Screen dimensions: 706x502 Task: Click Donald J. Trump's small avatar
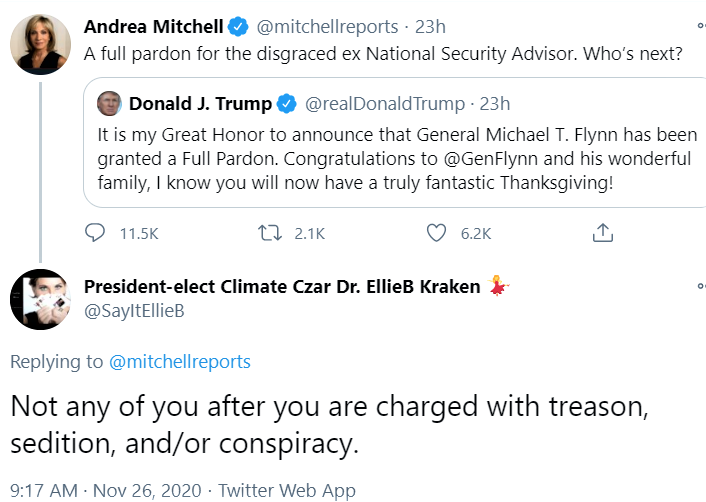point(111,103)
